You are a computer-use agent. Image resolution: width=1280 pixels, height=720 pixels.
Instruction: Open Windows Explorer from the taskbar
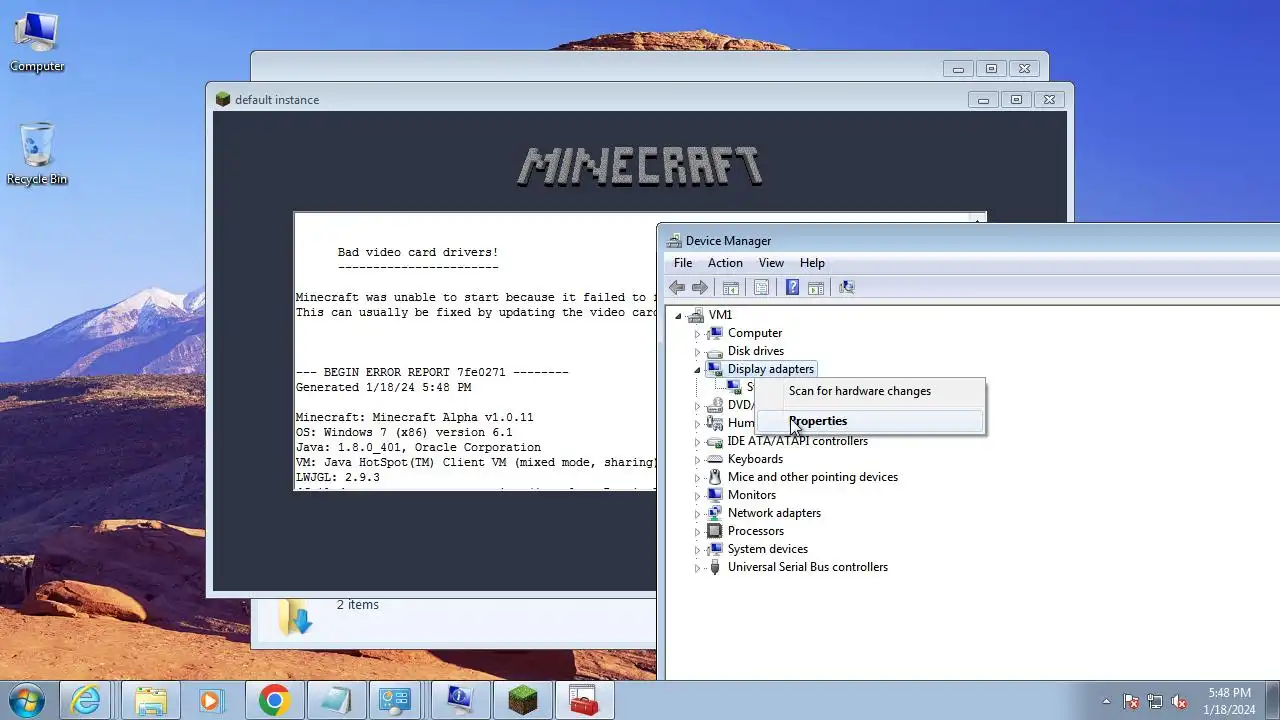coord(150,700)
